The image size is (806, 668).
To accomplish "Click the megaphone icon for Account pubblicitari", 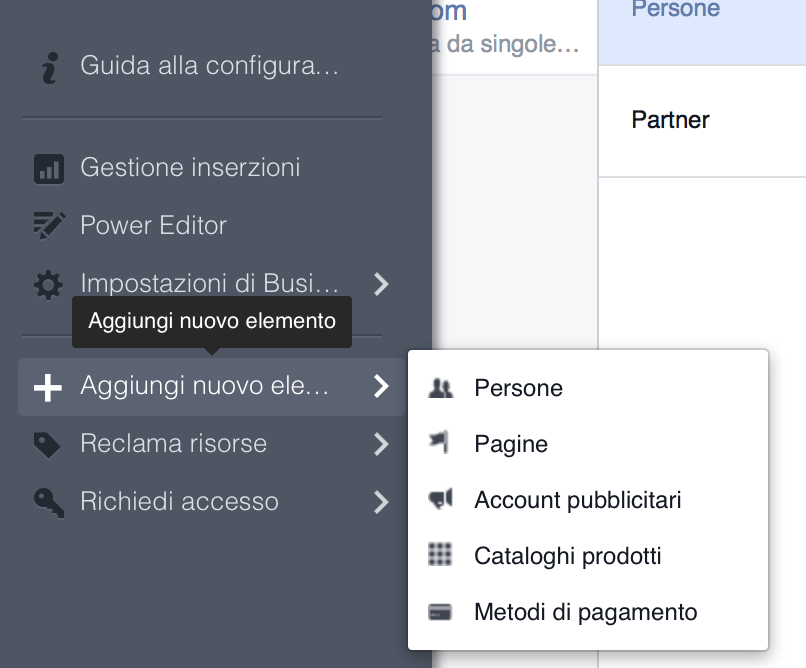I will tap(440, 499).
